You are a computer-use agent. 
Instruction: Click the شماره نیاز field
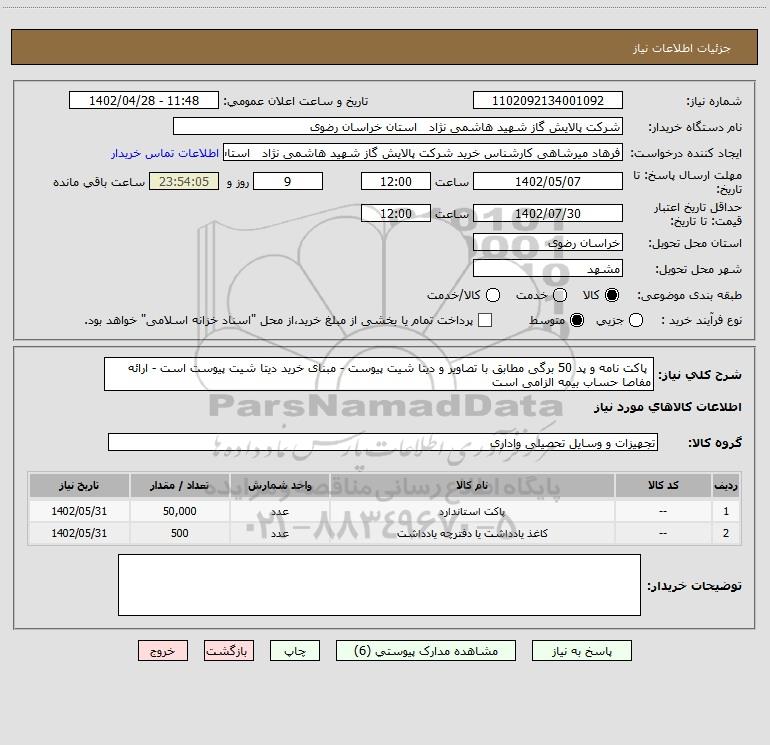[547, 101]
